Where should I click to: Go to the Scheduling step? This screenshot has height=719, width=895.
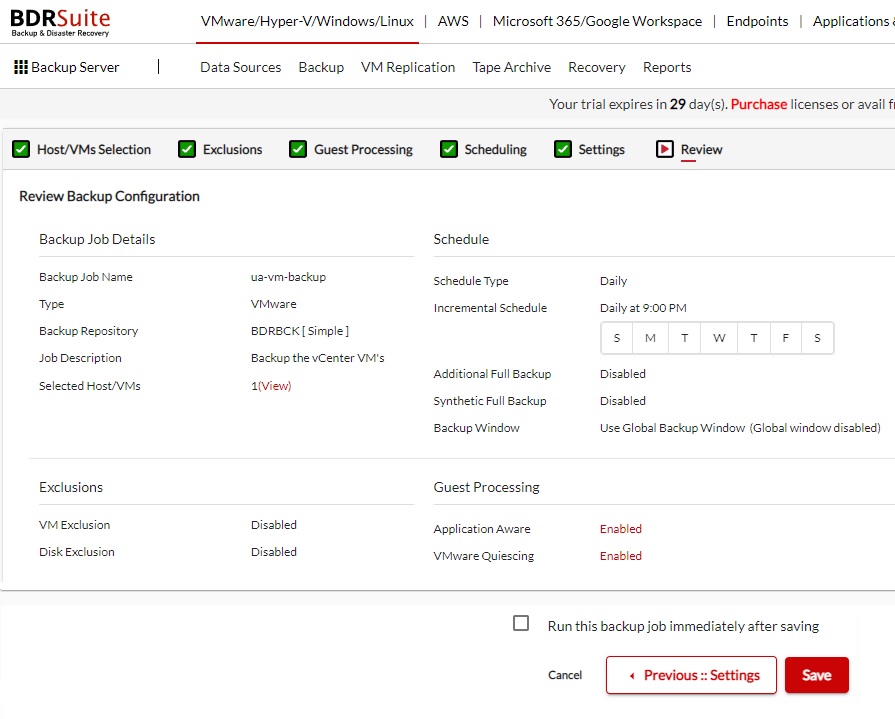click(495, 150)
